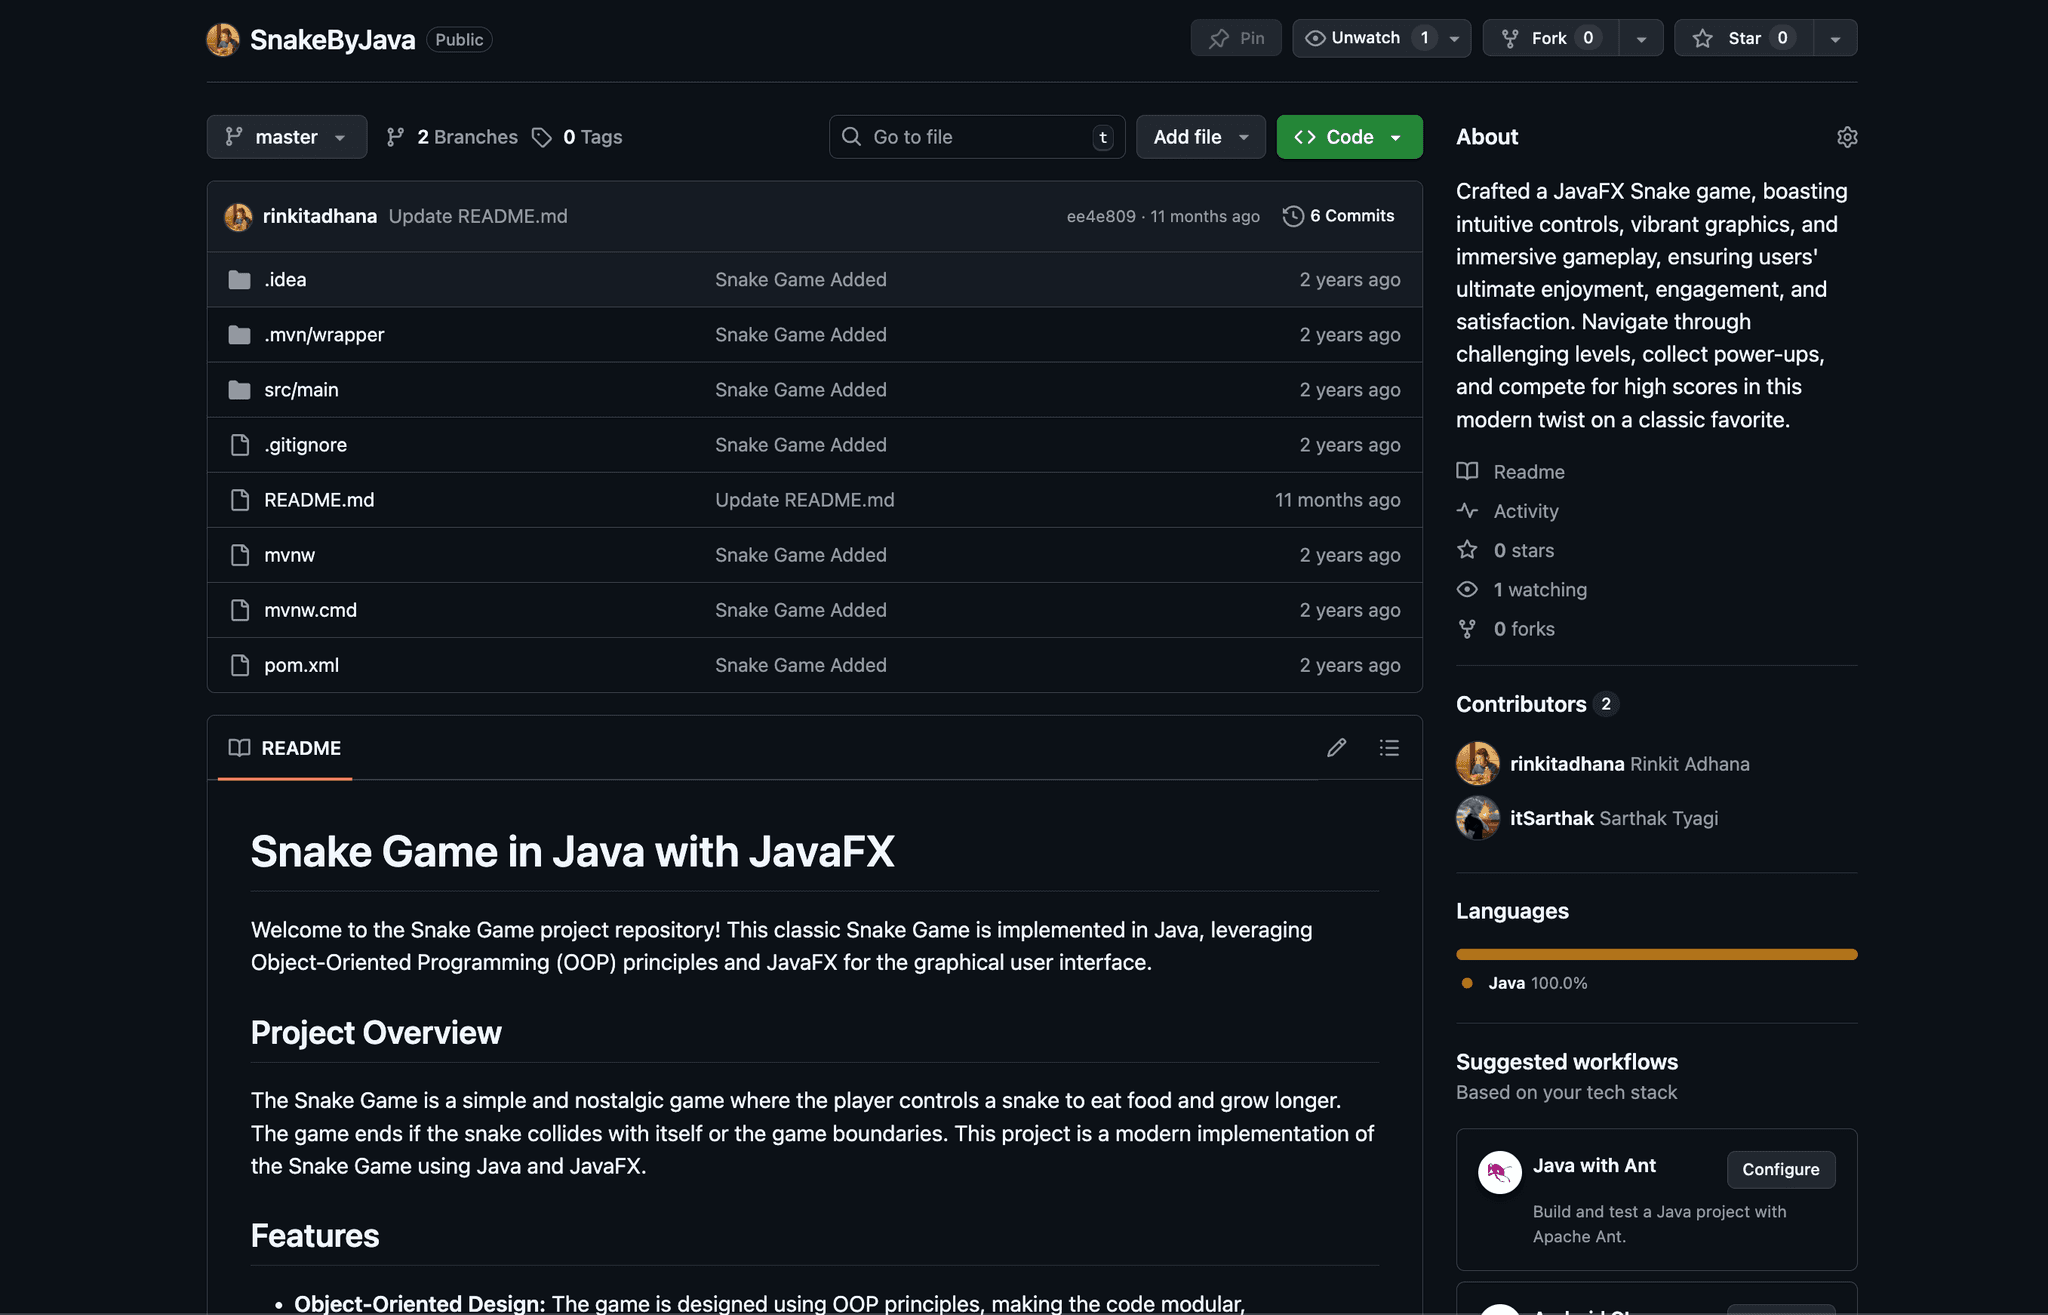Open the Star lists dropdown arrow

point(1835,38)
